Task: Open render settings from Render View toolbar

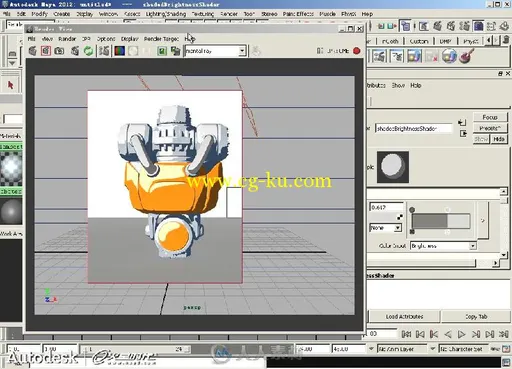Action: [104, 51]
